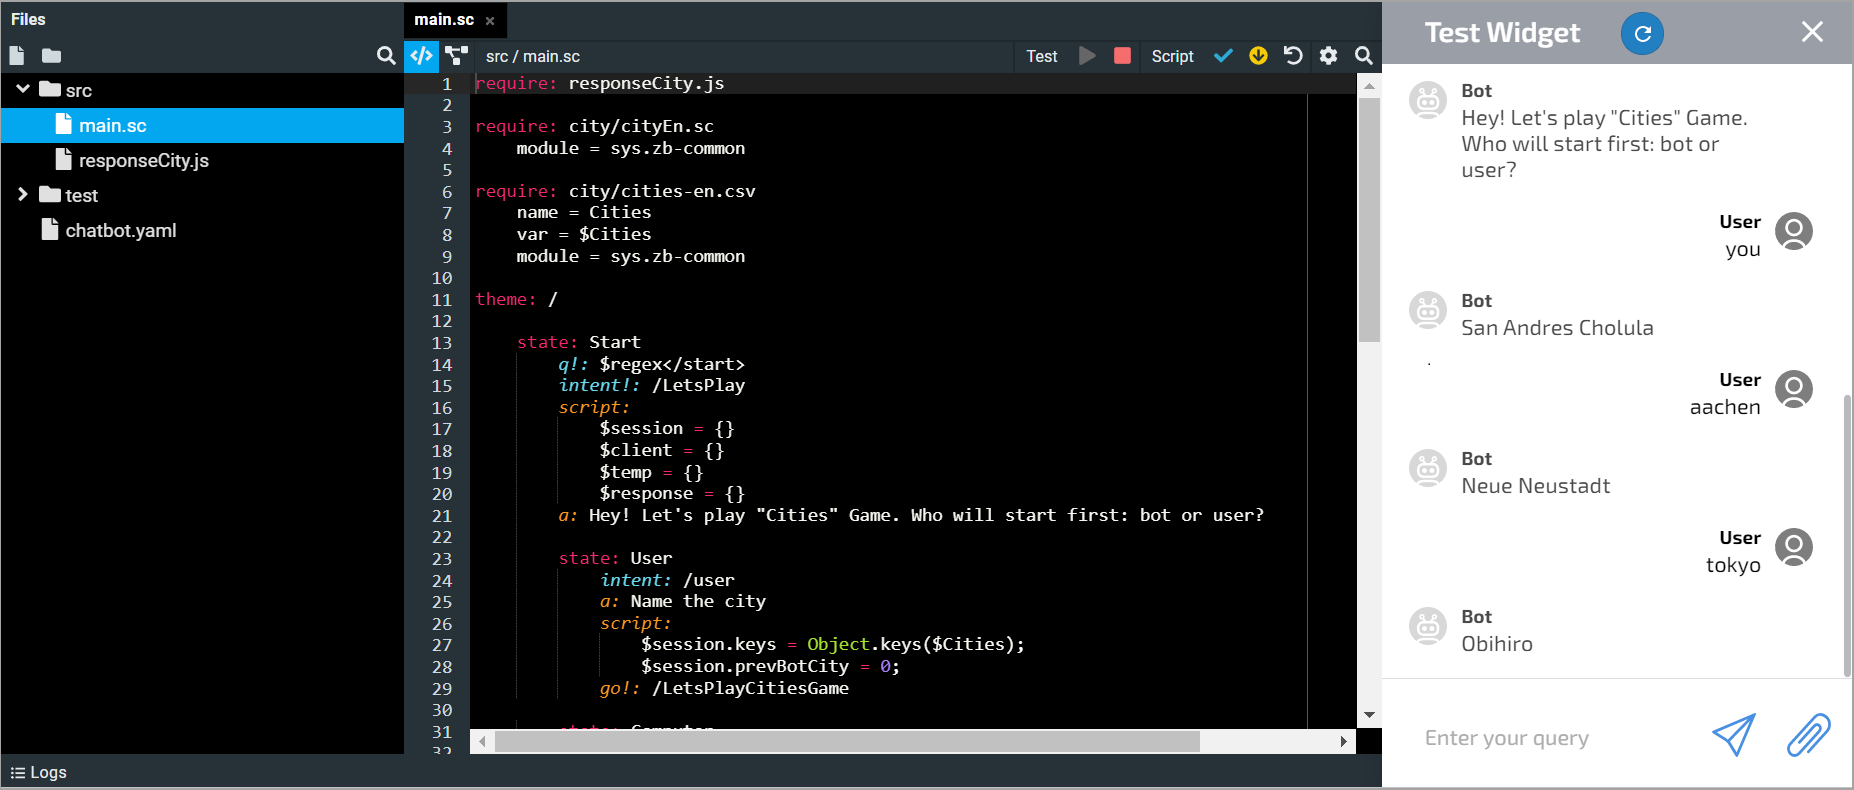Open search in the code editor
This screenshot has width=1854, height=790.
point(1363,56)
